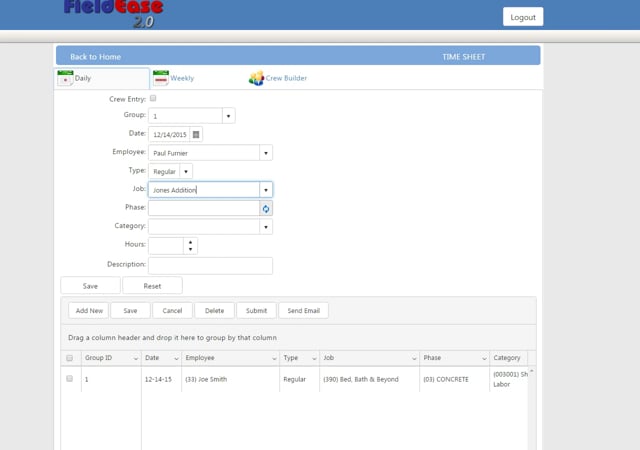Expand the Group dropdown

pos(228,116)
